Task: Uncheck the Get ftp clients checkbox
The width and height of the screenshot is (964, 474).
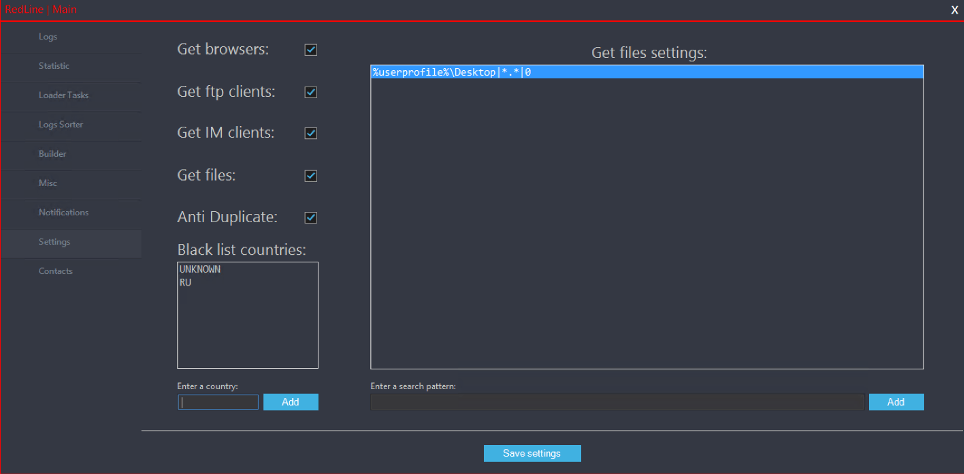Action: [311, 92]
